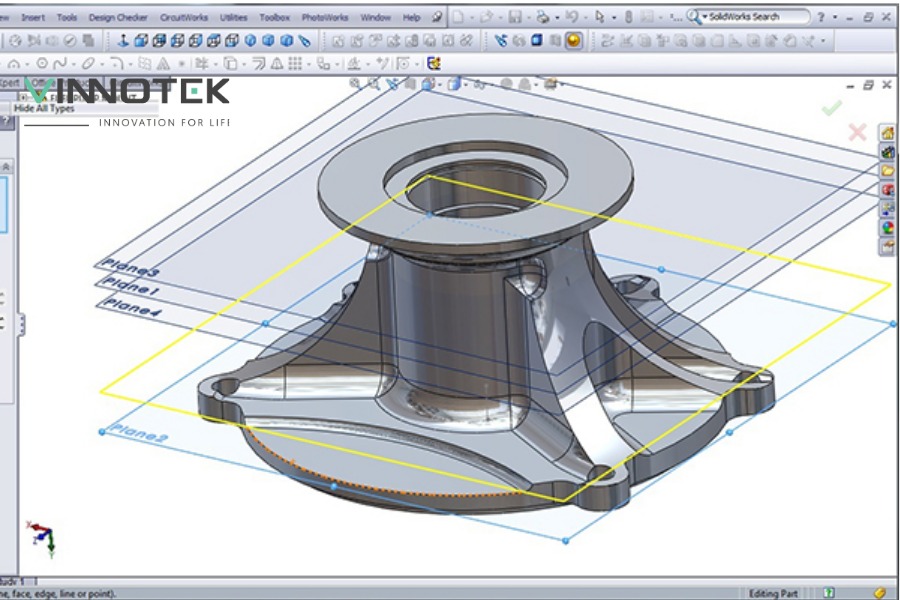Select the Linear Sketch Pattern grid tool

coord(295,63)
